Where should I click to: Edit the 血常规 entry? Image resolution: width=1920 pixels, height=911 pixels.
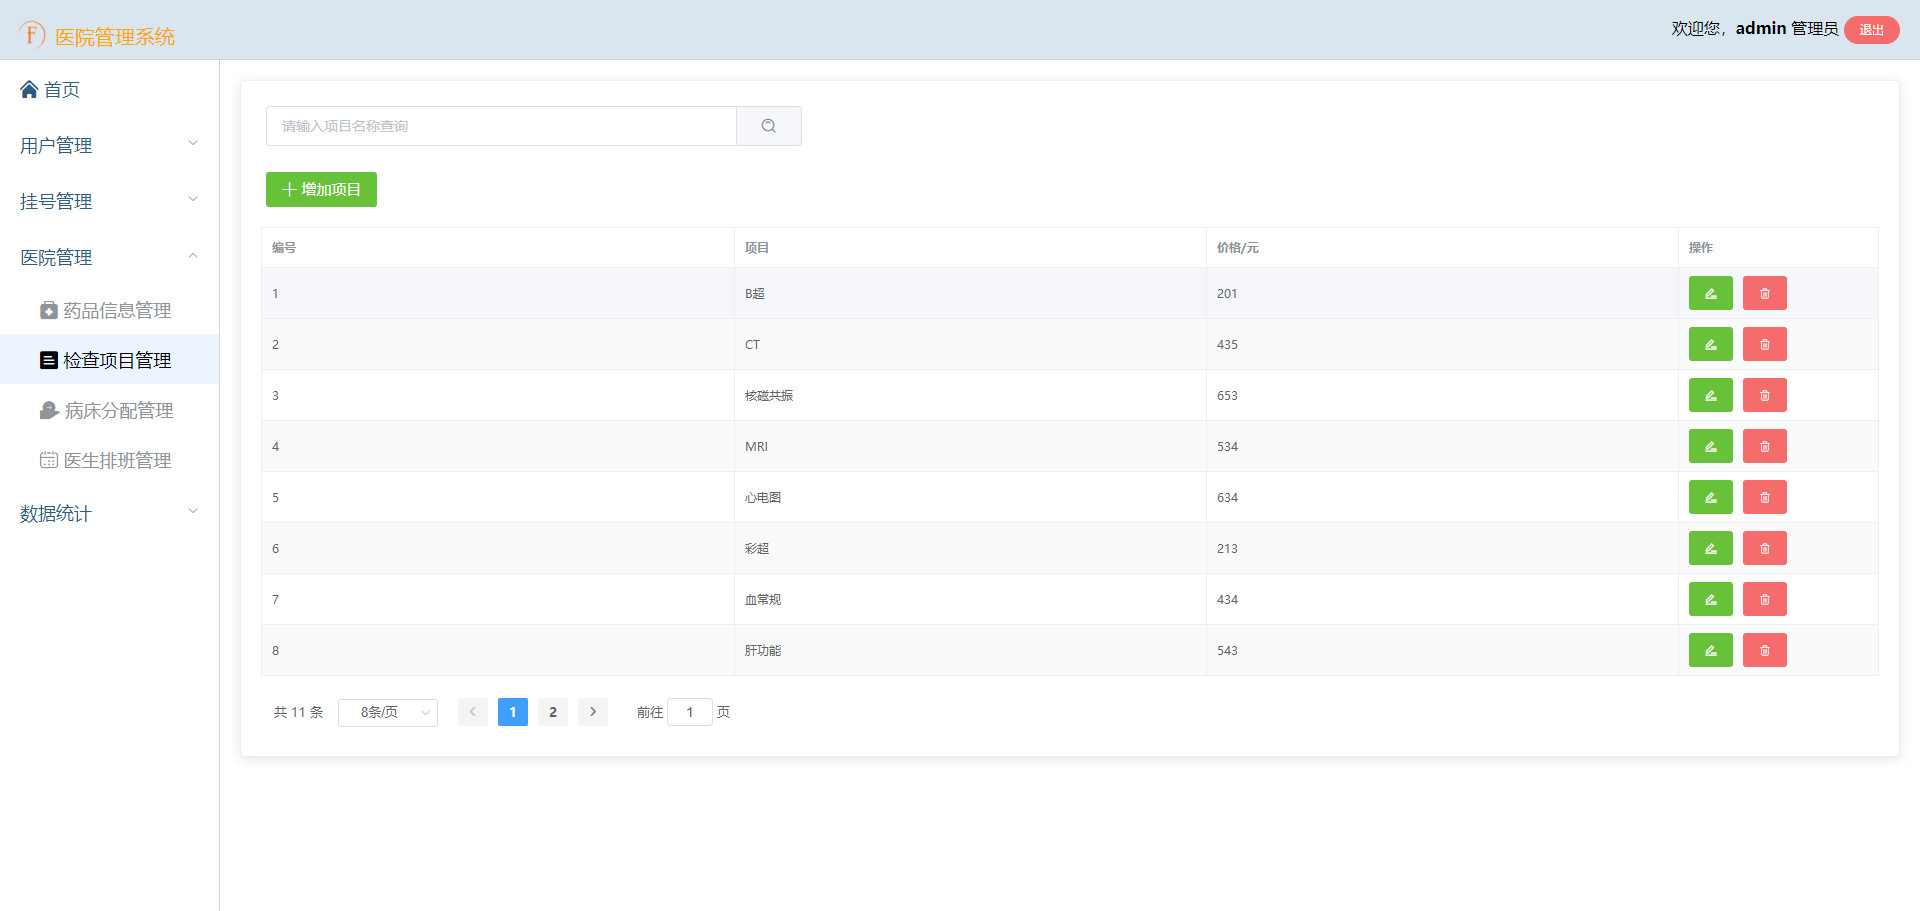tap(1710, 599)
